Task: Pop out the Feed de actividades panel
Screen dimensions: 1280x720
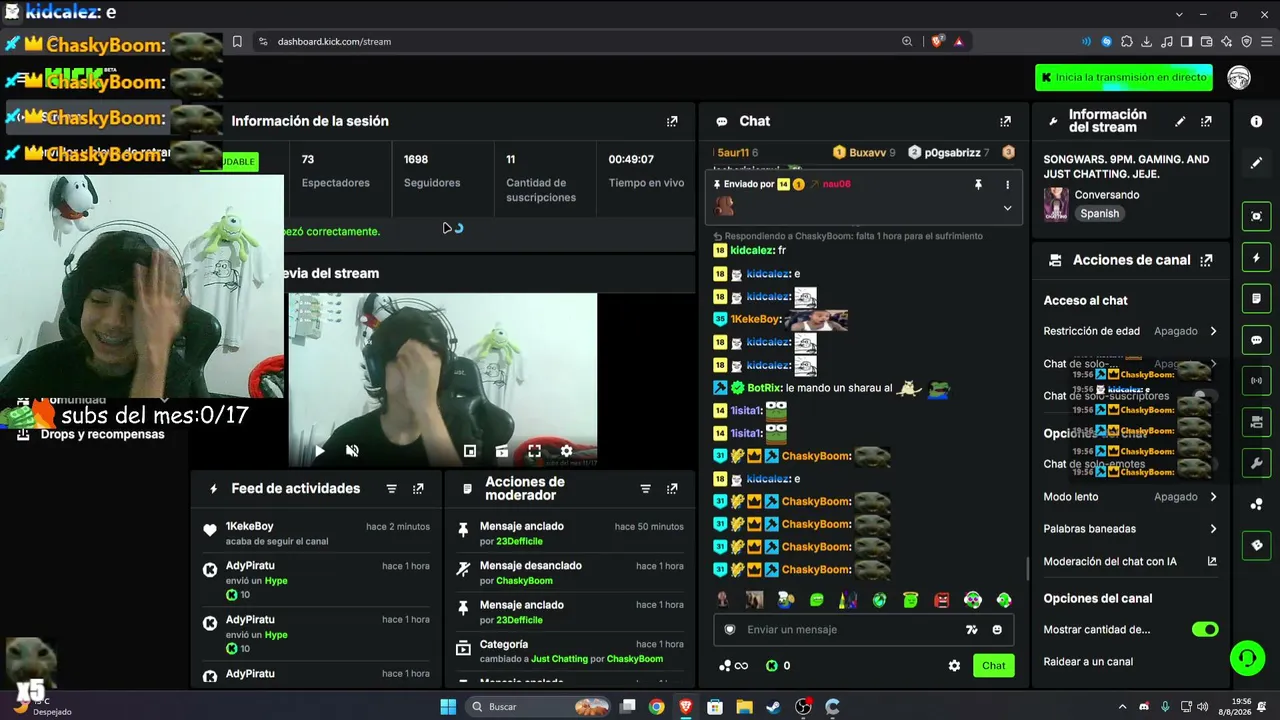Action: tap(418, 489)
